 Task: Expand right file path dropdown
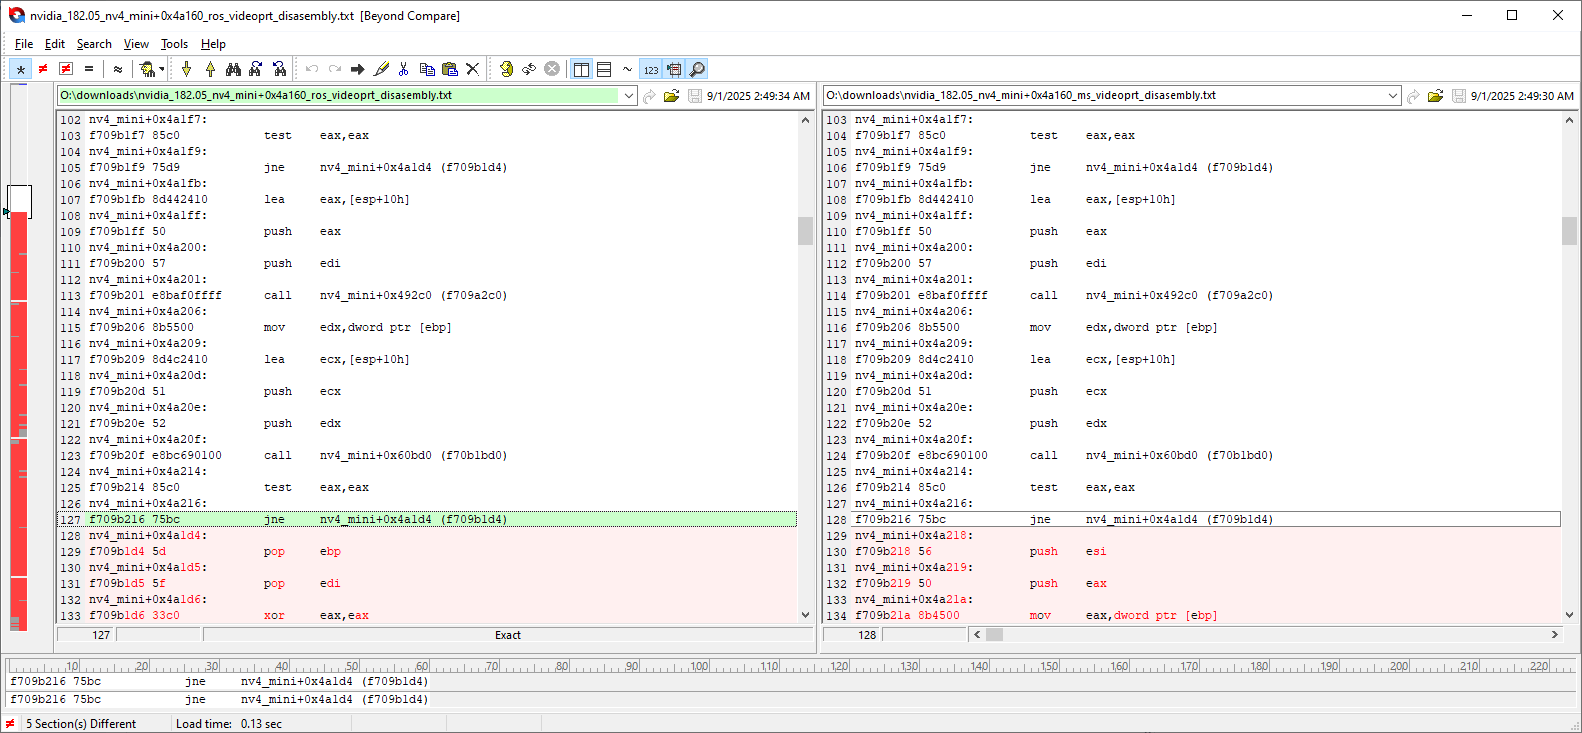click(x=1393, y=96)
